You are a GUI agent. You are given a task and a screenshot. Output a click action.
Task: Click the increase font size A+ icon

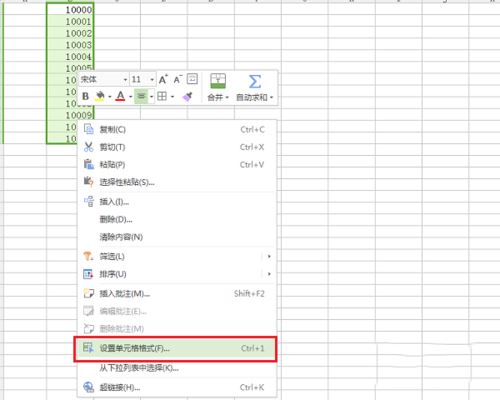click(163, 79)
